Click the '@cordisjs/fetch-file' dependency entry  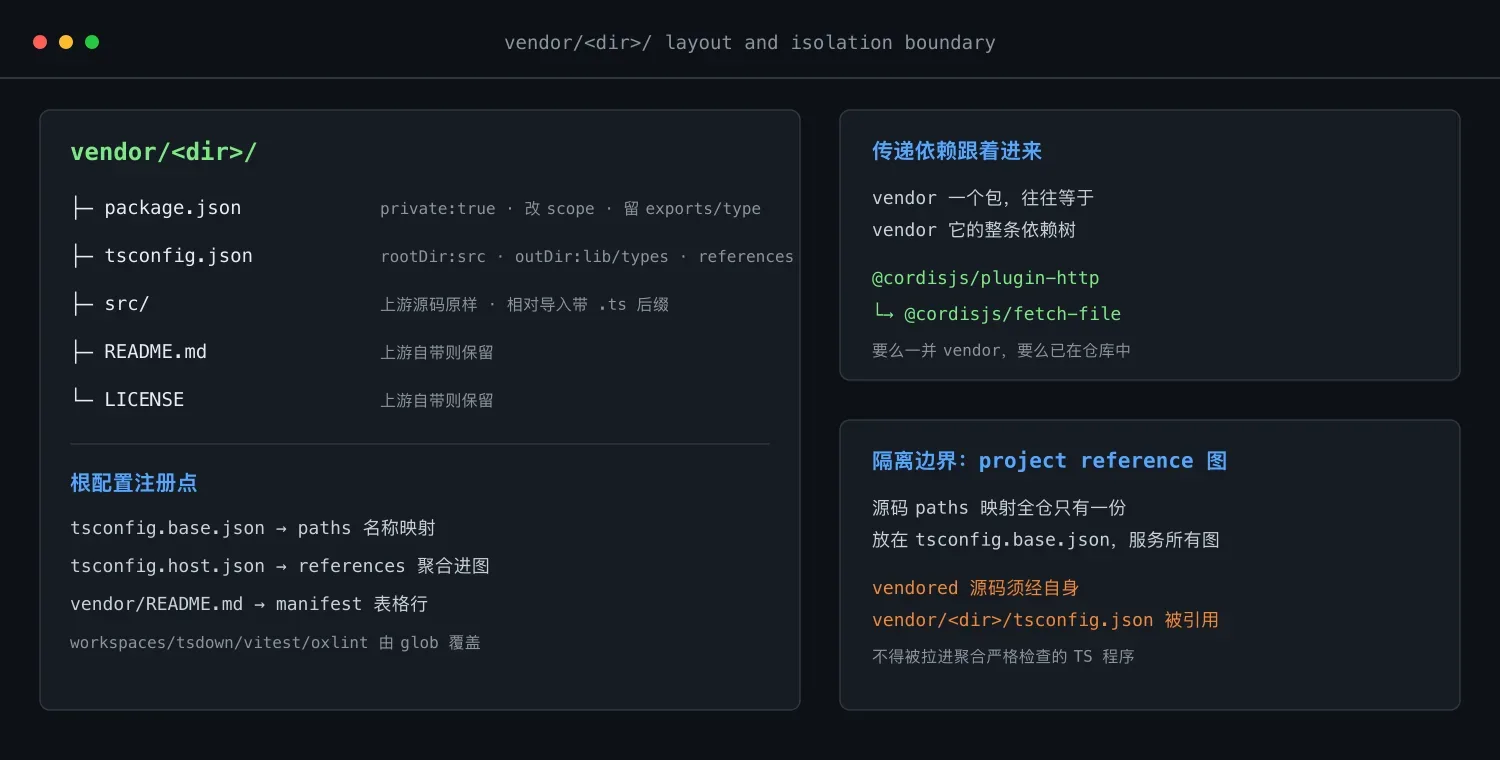997,314
